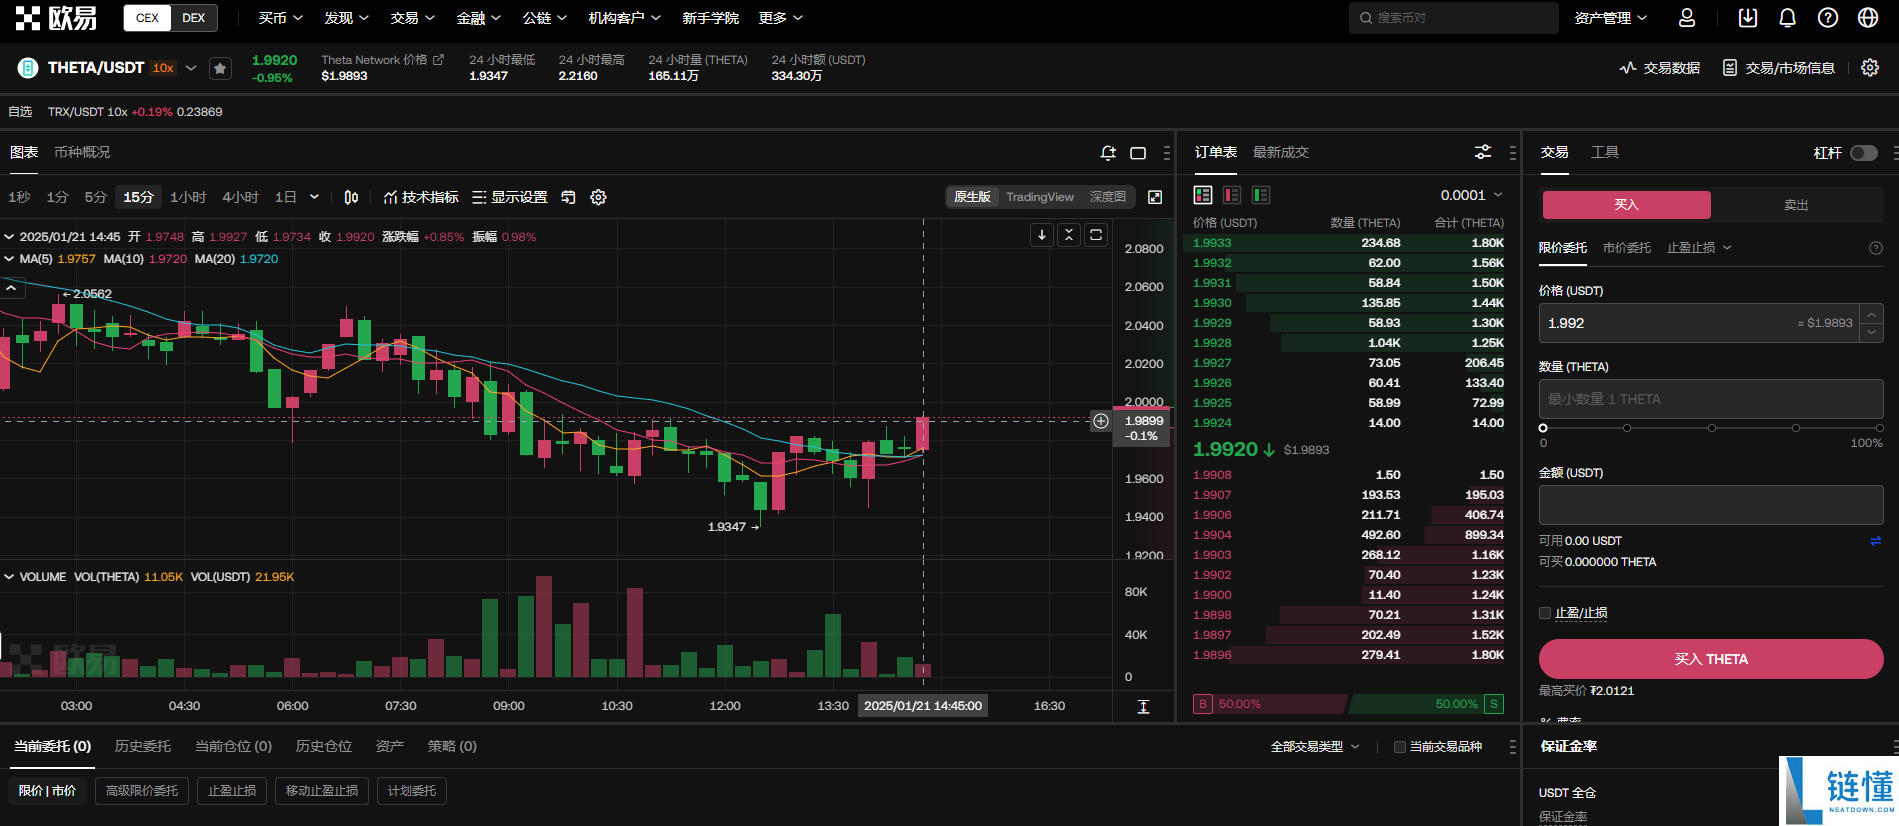This screenshot has height=826, width=1899.
Task: Open the THETA/USDT pair selector dropdown
Action: click(191, 68)
